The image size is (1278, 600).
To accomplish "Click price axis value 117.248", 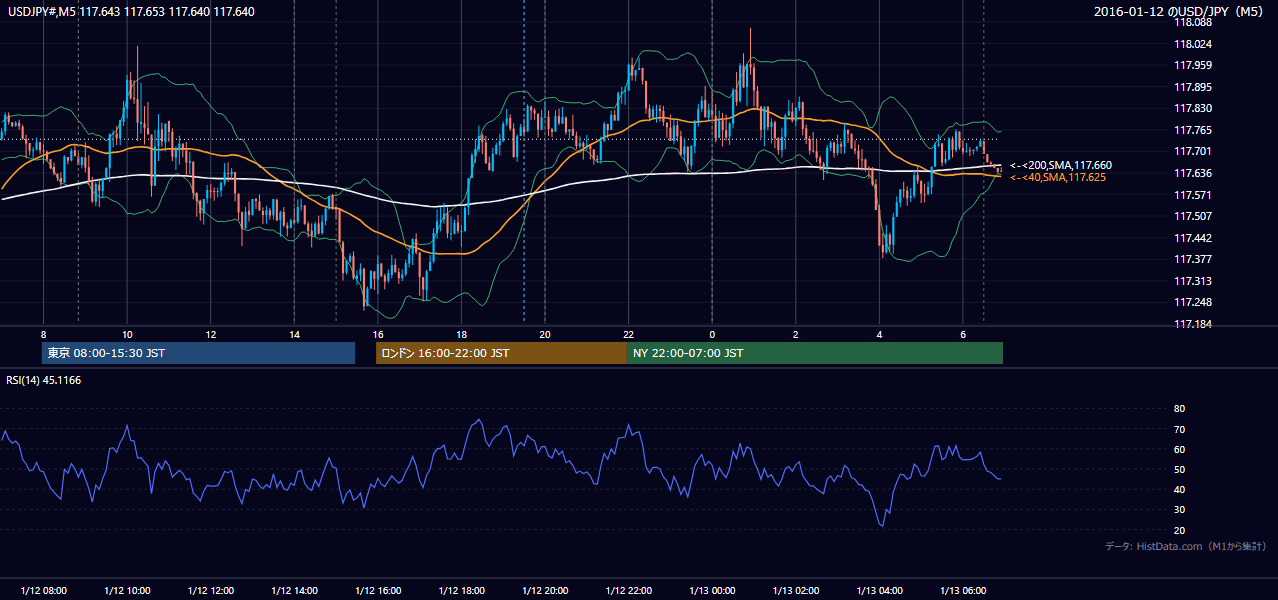I will coord(1192,302).
